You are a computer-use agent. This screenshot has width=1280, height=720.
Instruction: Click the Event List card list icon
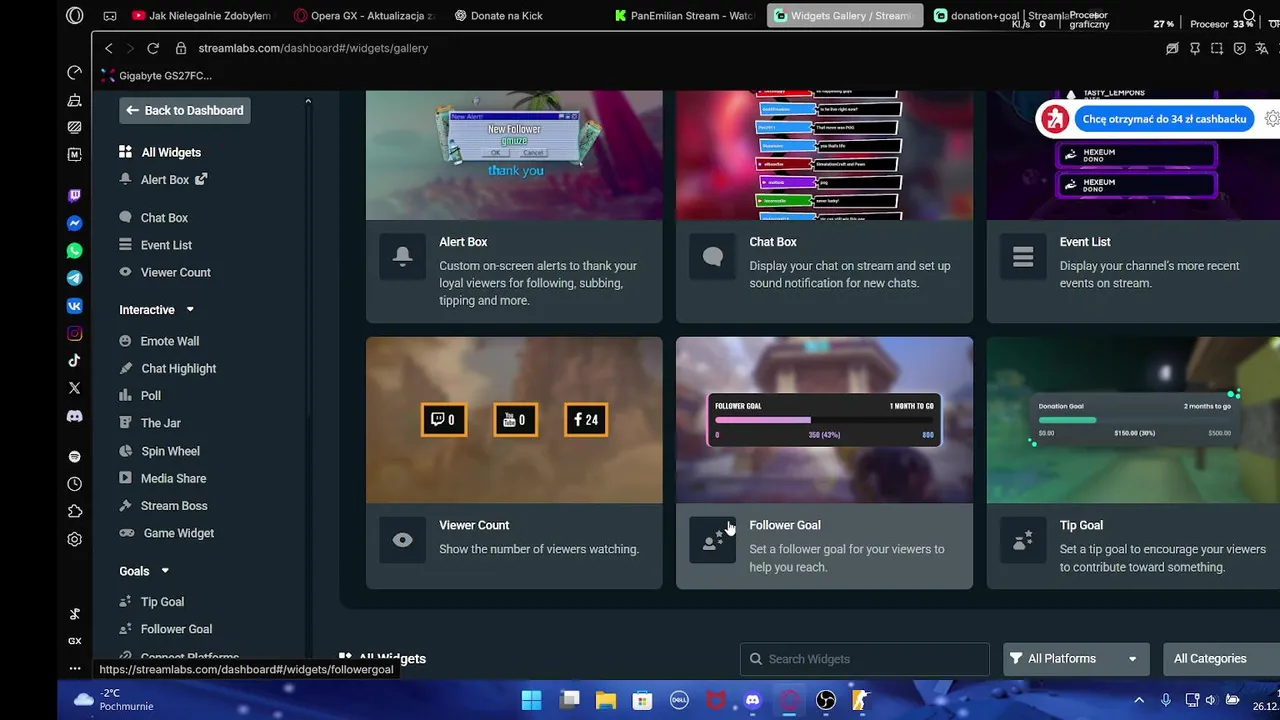click(1023, 257)
